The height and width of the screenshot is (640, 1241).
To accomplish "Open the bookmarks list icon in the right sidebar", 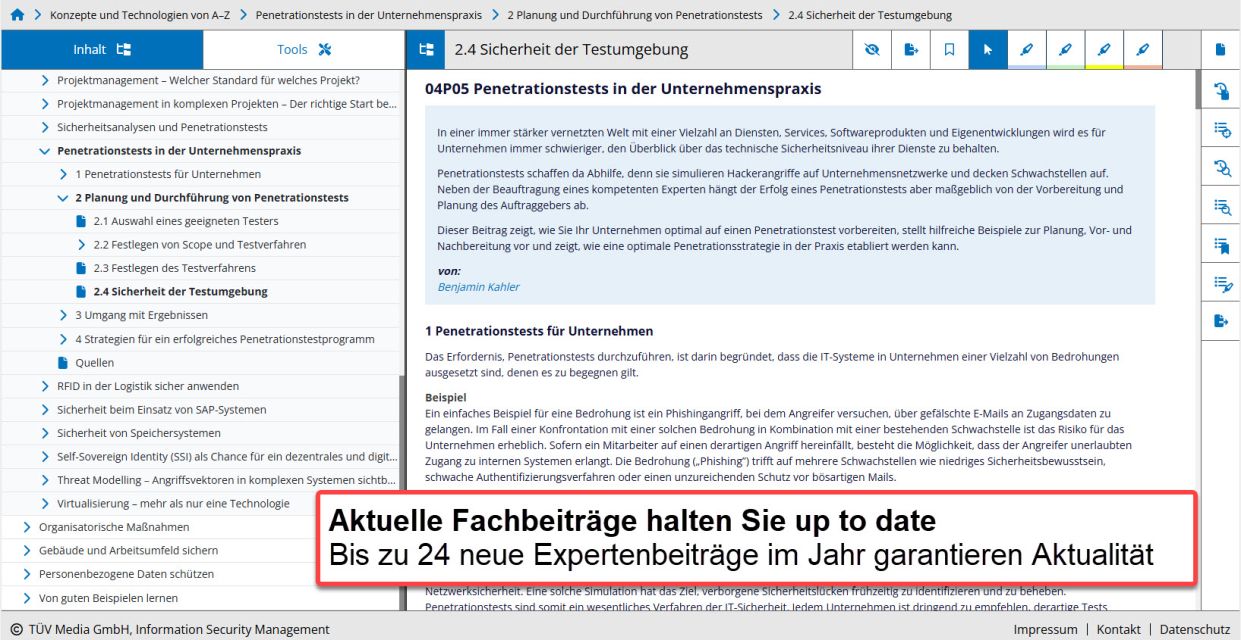I will [1220, 245].
